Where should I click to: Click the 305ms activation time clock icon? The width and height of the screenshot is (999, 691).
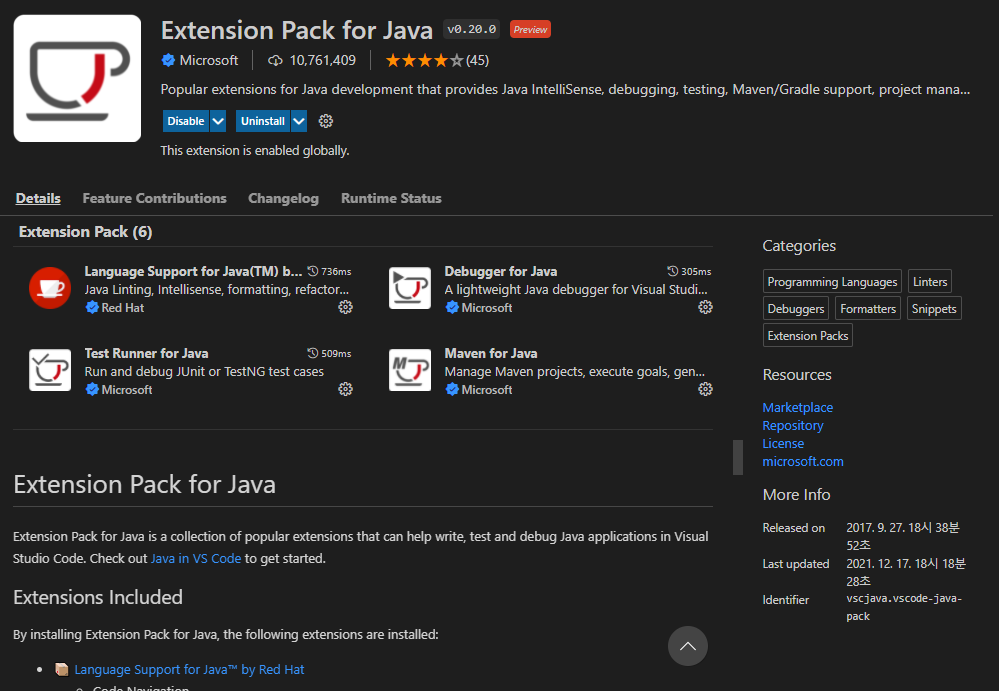tap(673, 271)
